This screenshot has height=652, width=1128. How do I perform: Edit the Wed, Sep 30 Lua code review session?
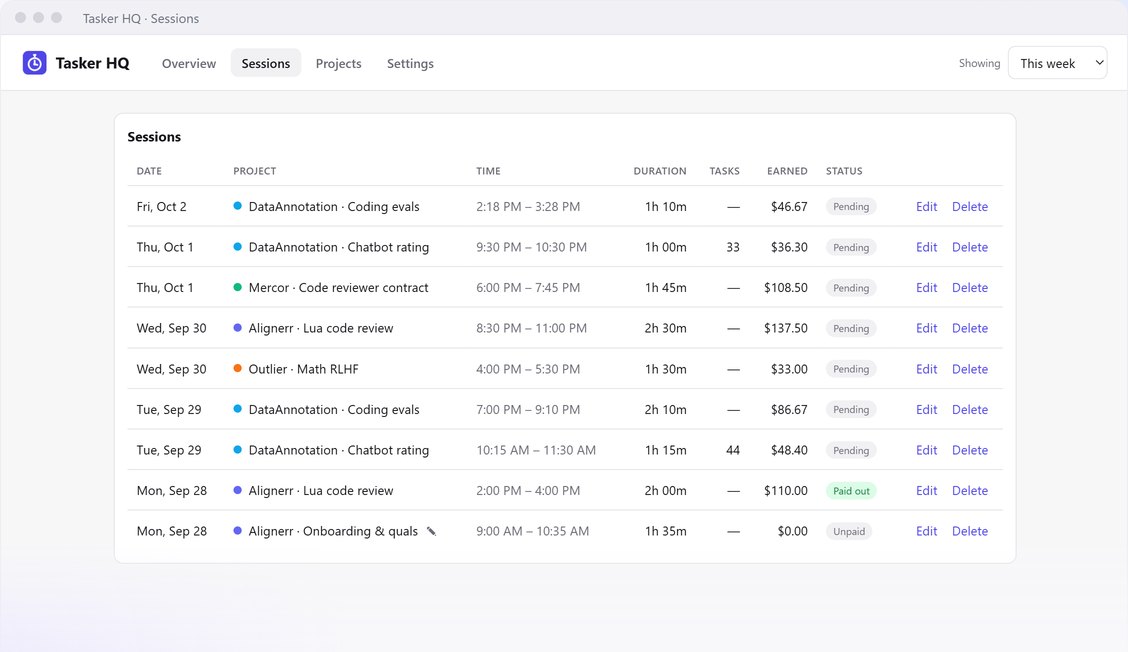click(x=926, y=328)
